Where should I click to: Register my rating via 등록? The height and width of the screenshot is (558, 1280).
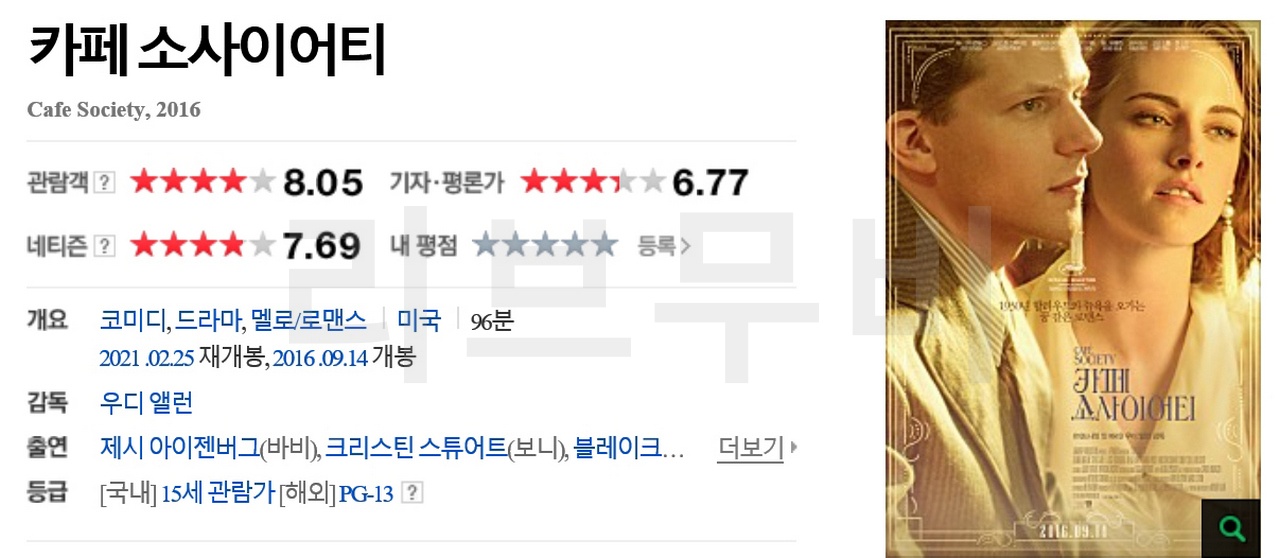point(657,246)
